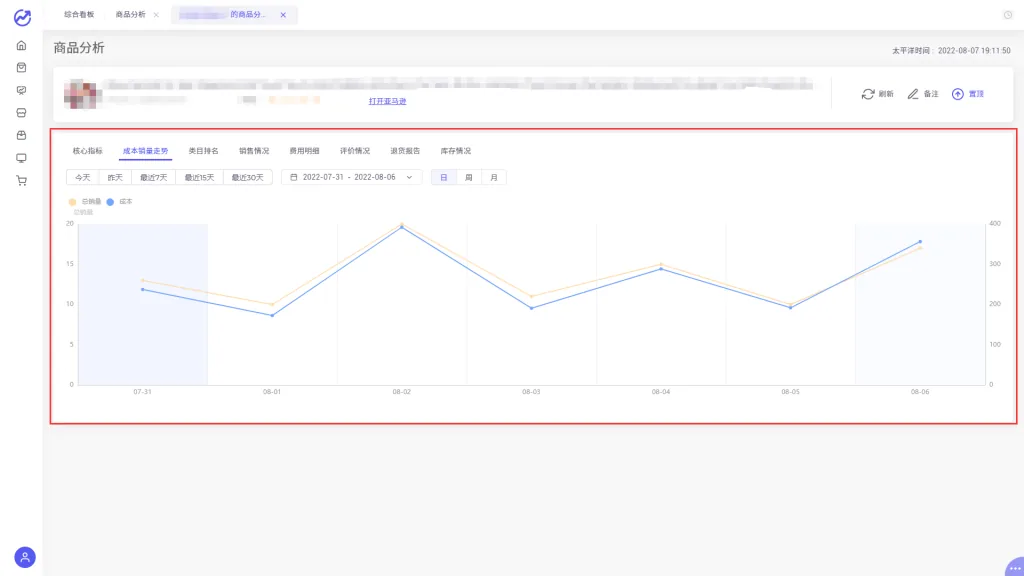Expand the date range picker chevron
This screenshot has width=1024, height=576.
coord(409,177)
